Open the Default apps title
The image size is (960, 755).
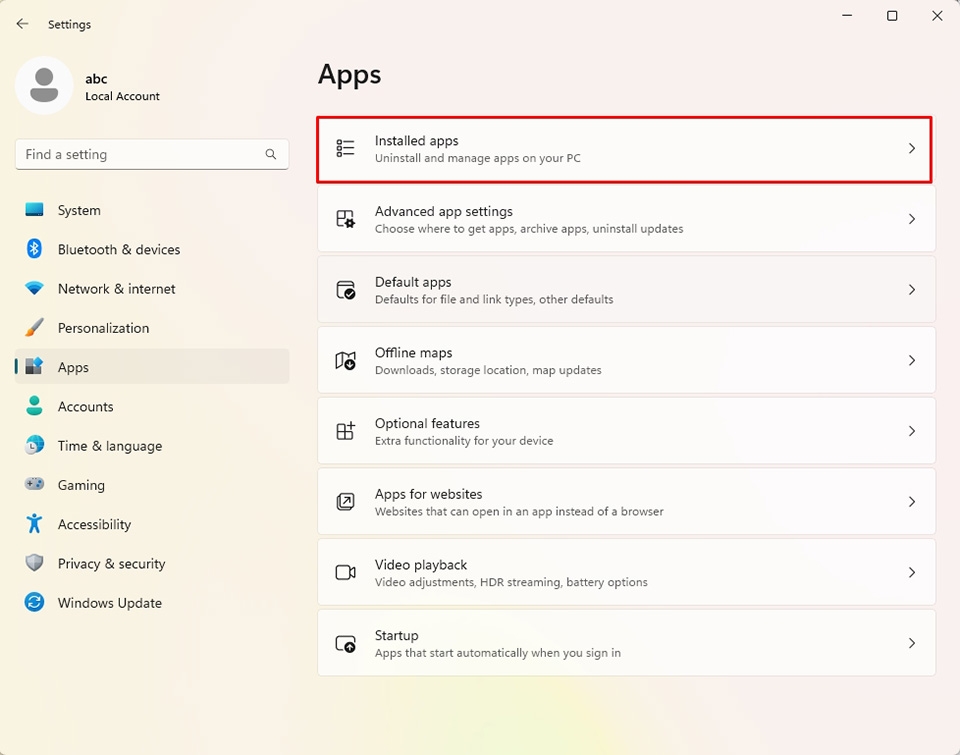click(413, 282)
